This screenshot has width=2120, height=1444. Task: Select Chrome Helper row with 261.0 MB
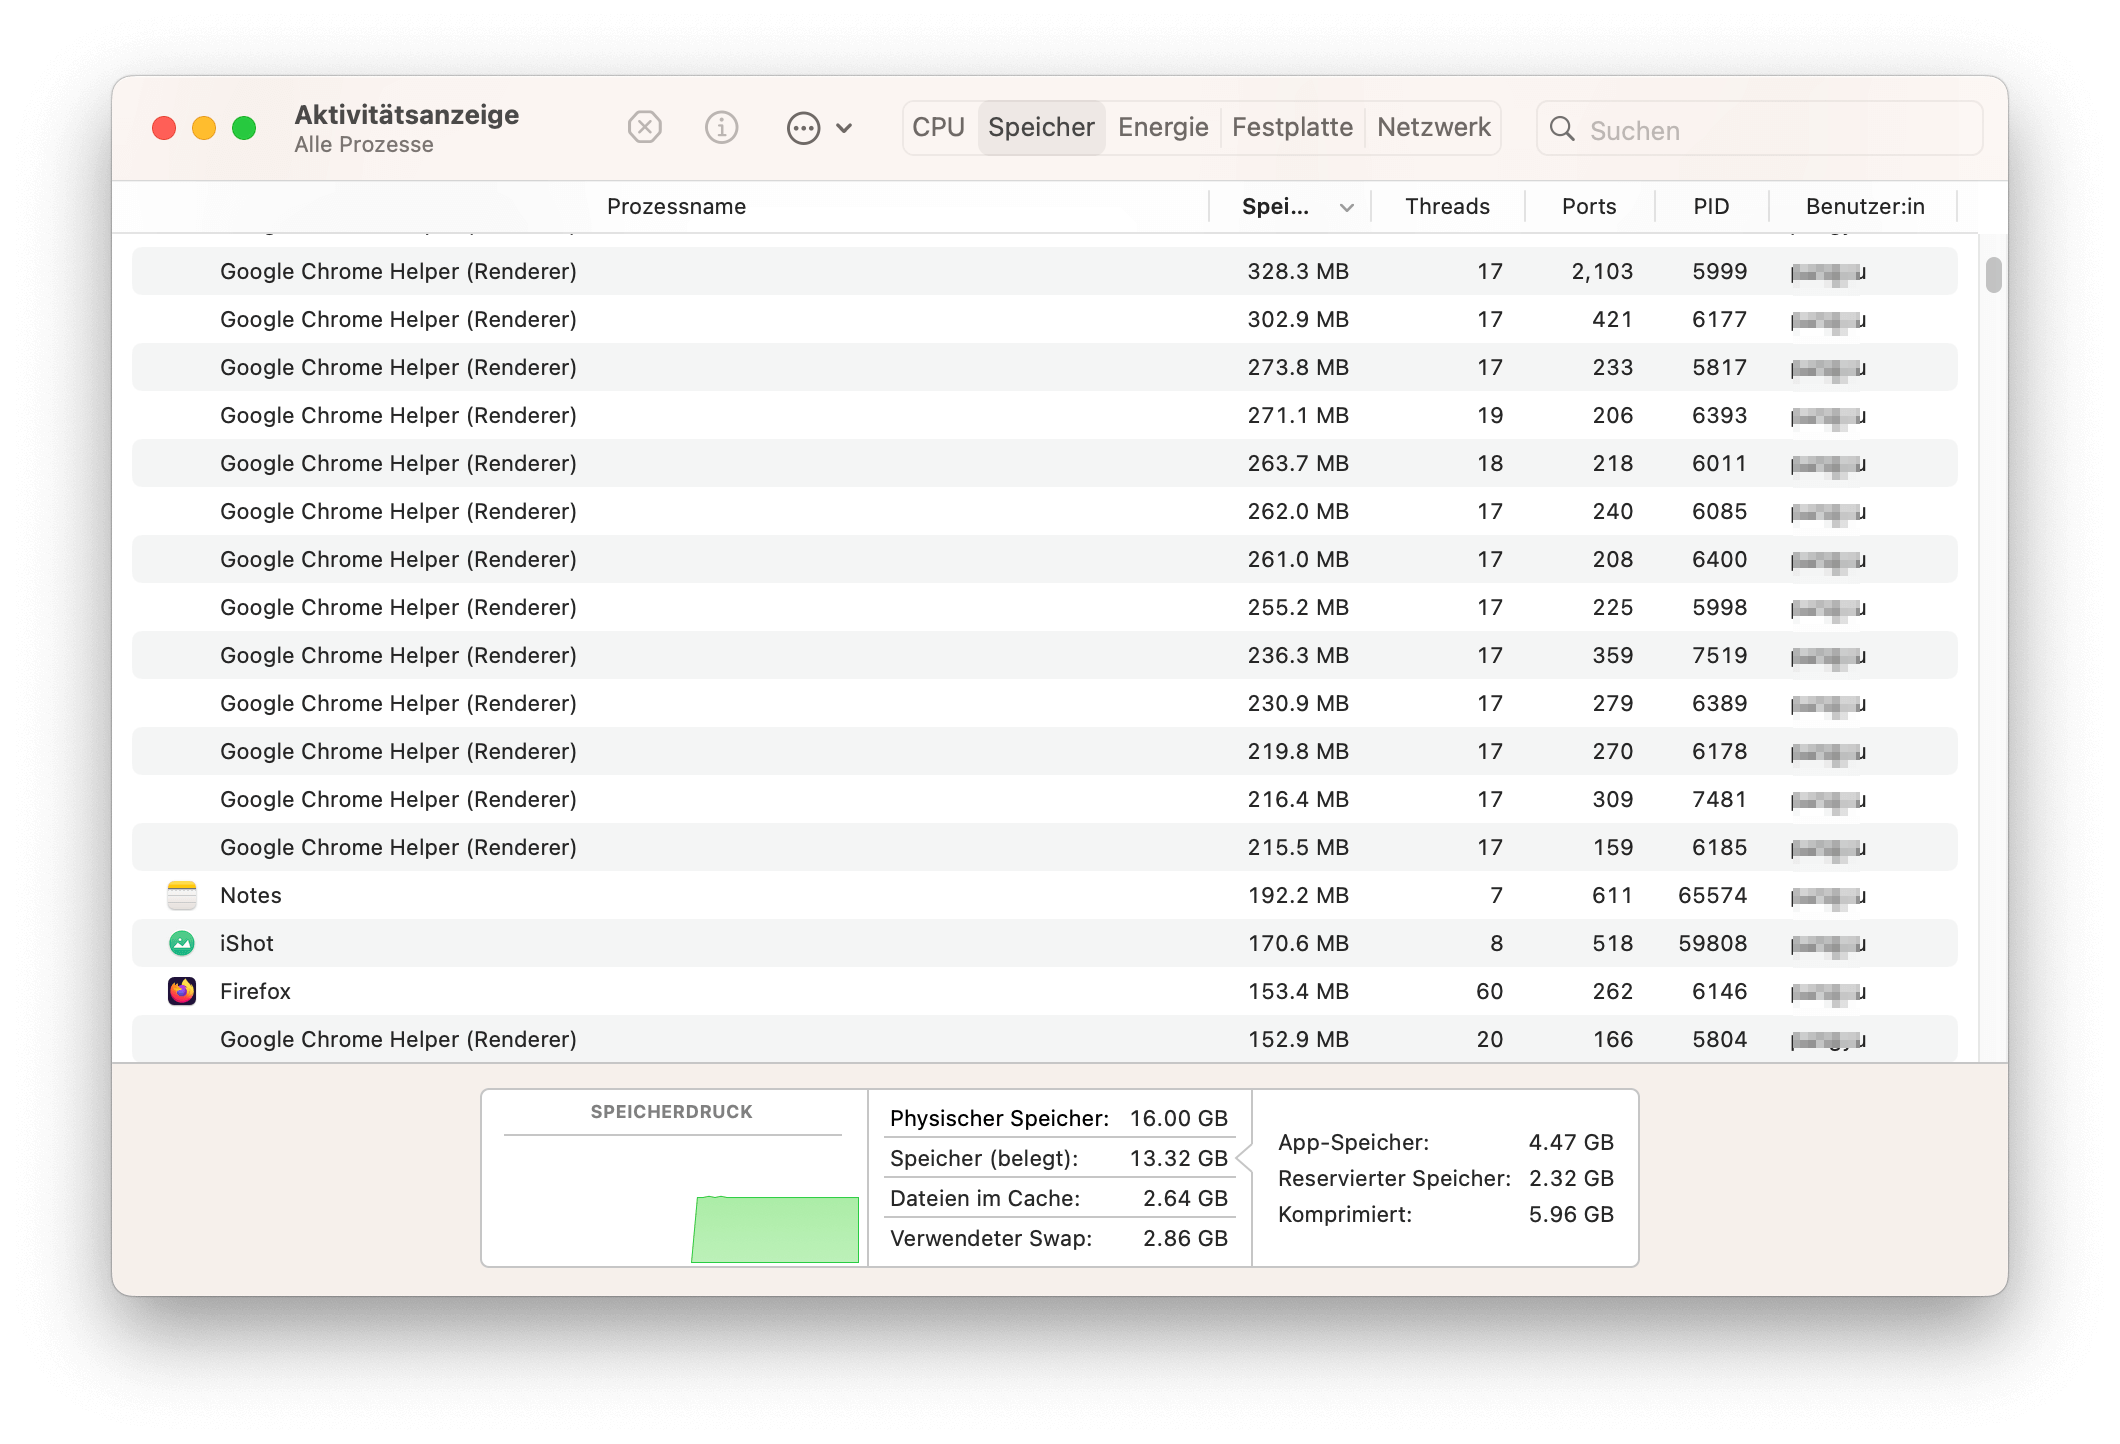point(1044,559)
